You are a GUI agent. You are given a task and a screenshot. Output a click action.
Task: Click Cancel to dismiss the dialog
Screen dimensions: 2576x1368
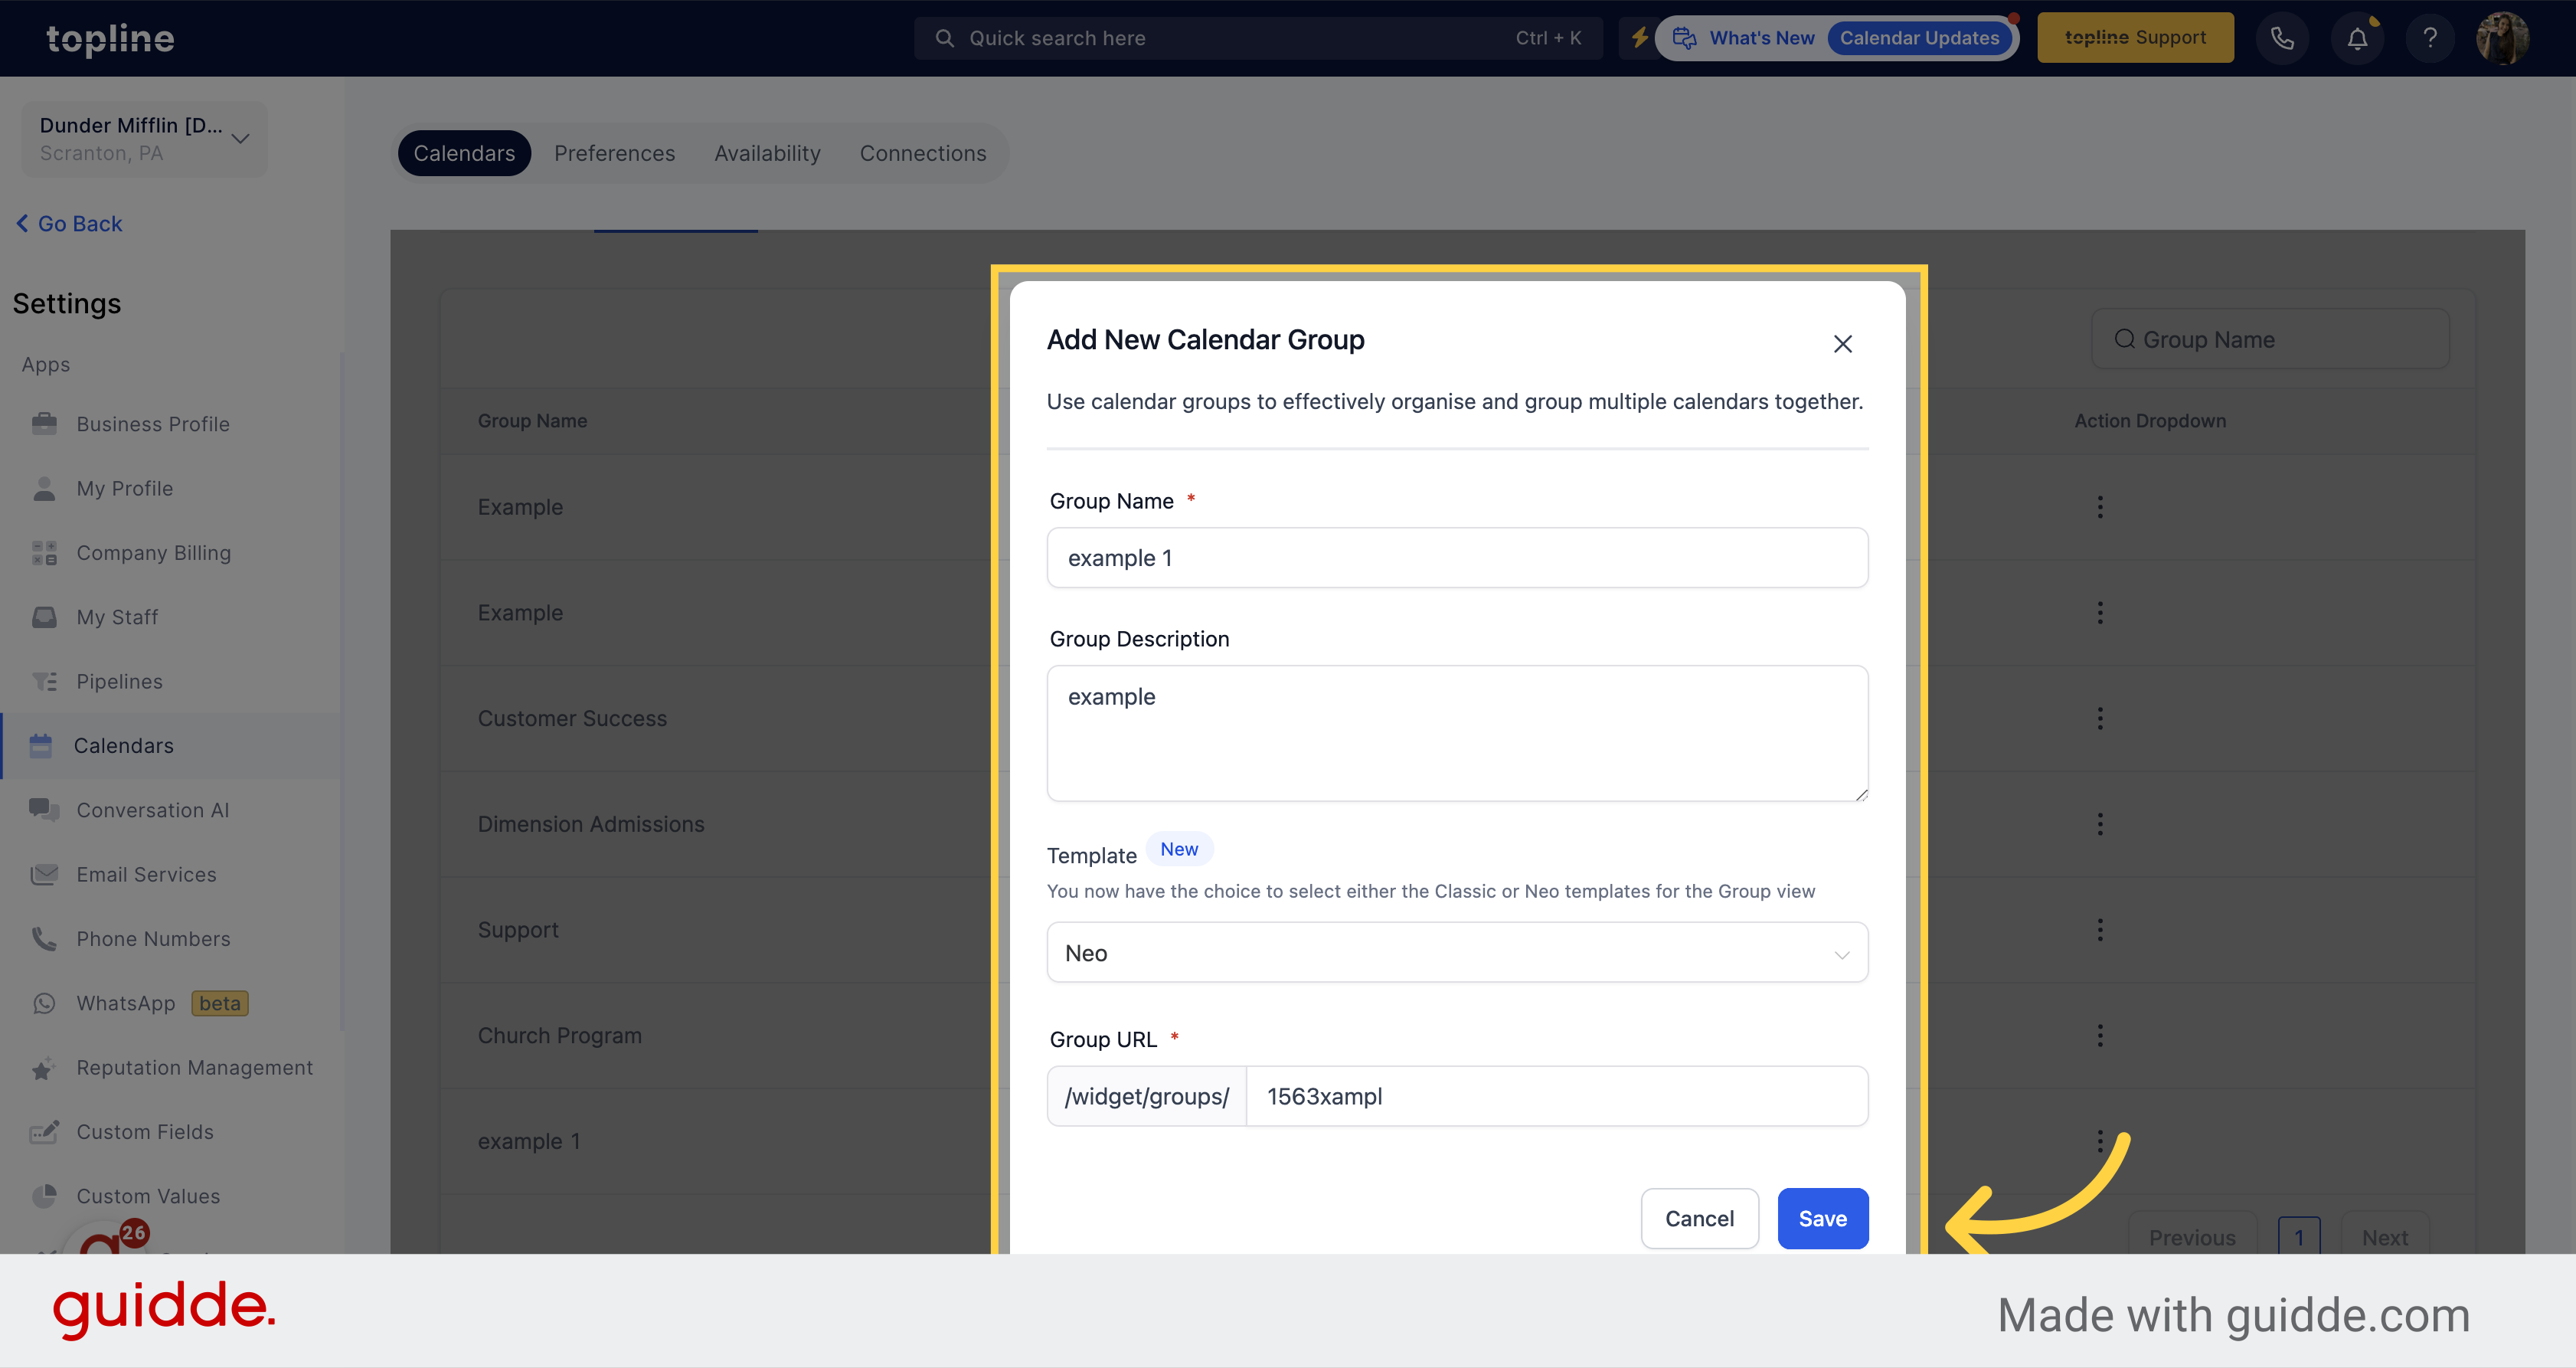pyautogui.click(x=1697, y=1216)
